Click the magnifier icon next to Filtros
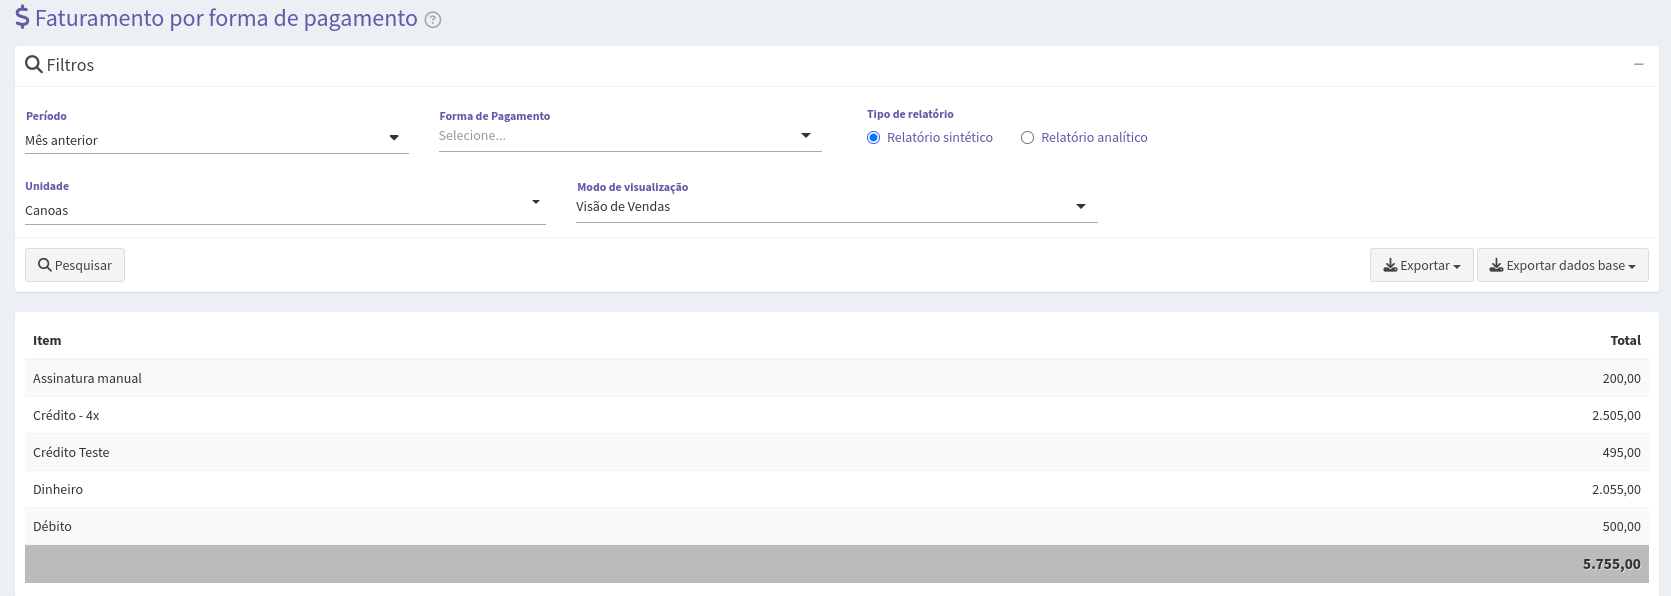The height and width of the screenshot is (596, 1671). tap(34, 65)
